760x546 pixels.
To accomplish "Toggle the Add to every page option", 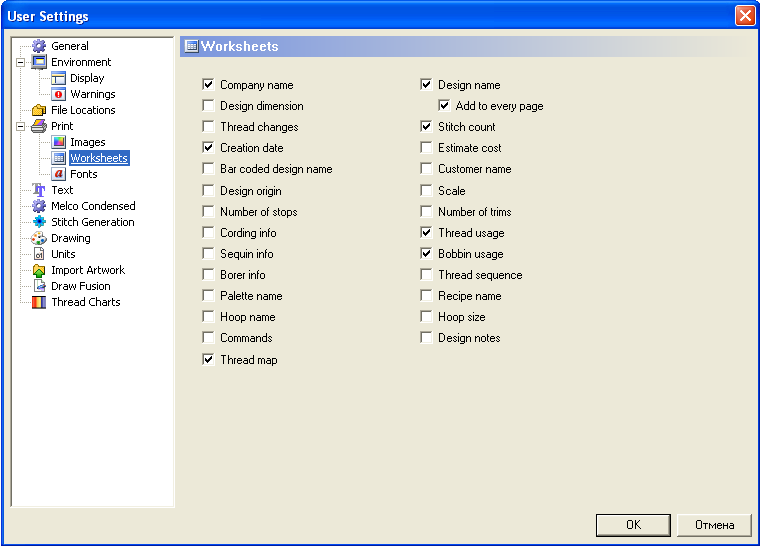I will 444,106.
